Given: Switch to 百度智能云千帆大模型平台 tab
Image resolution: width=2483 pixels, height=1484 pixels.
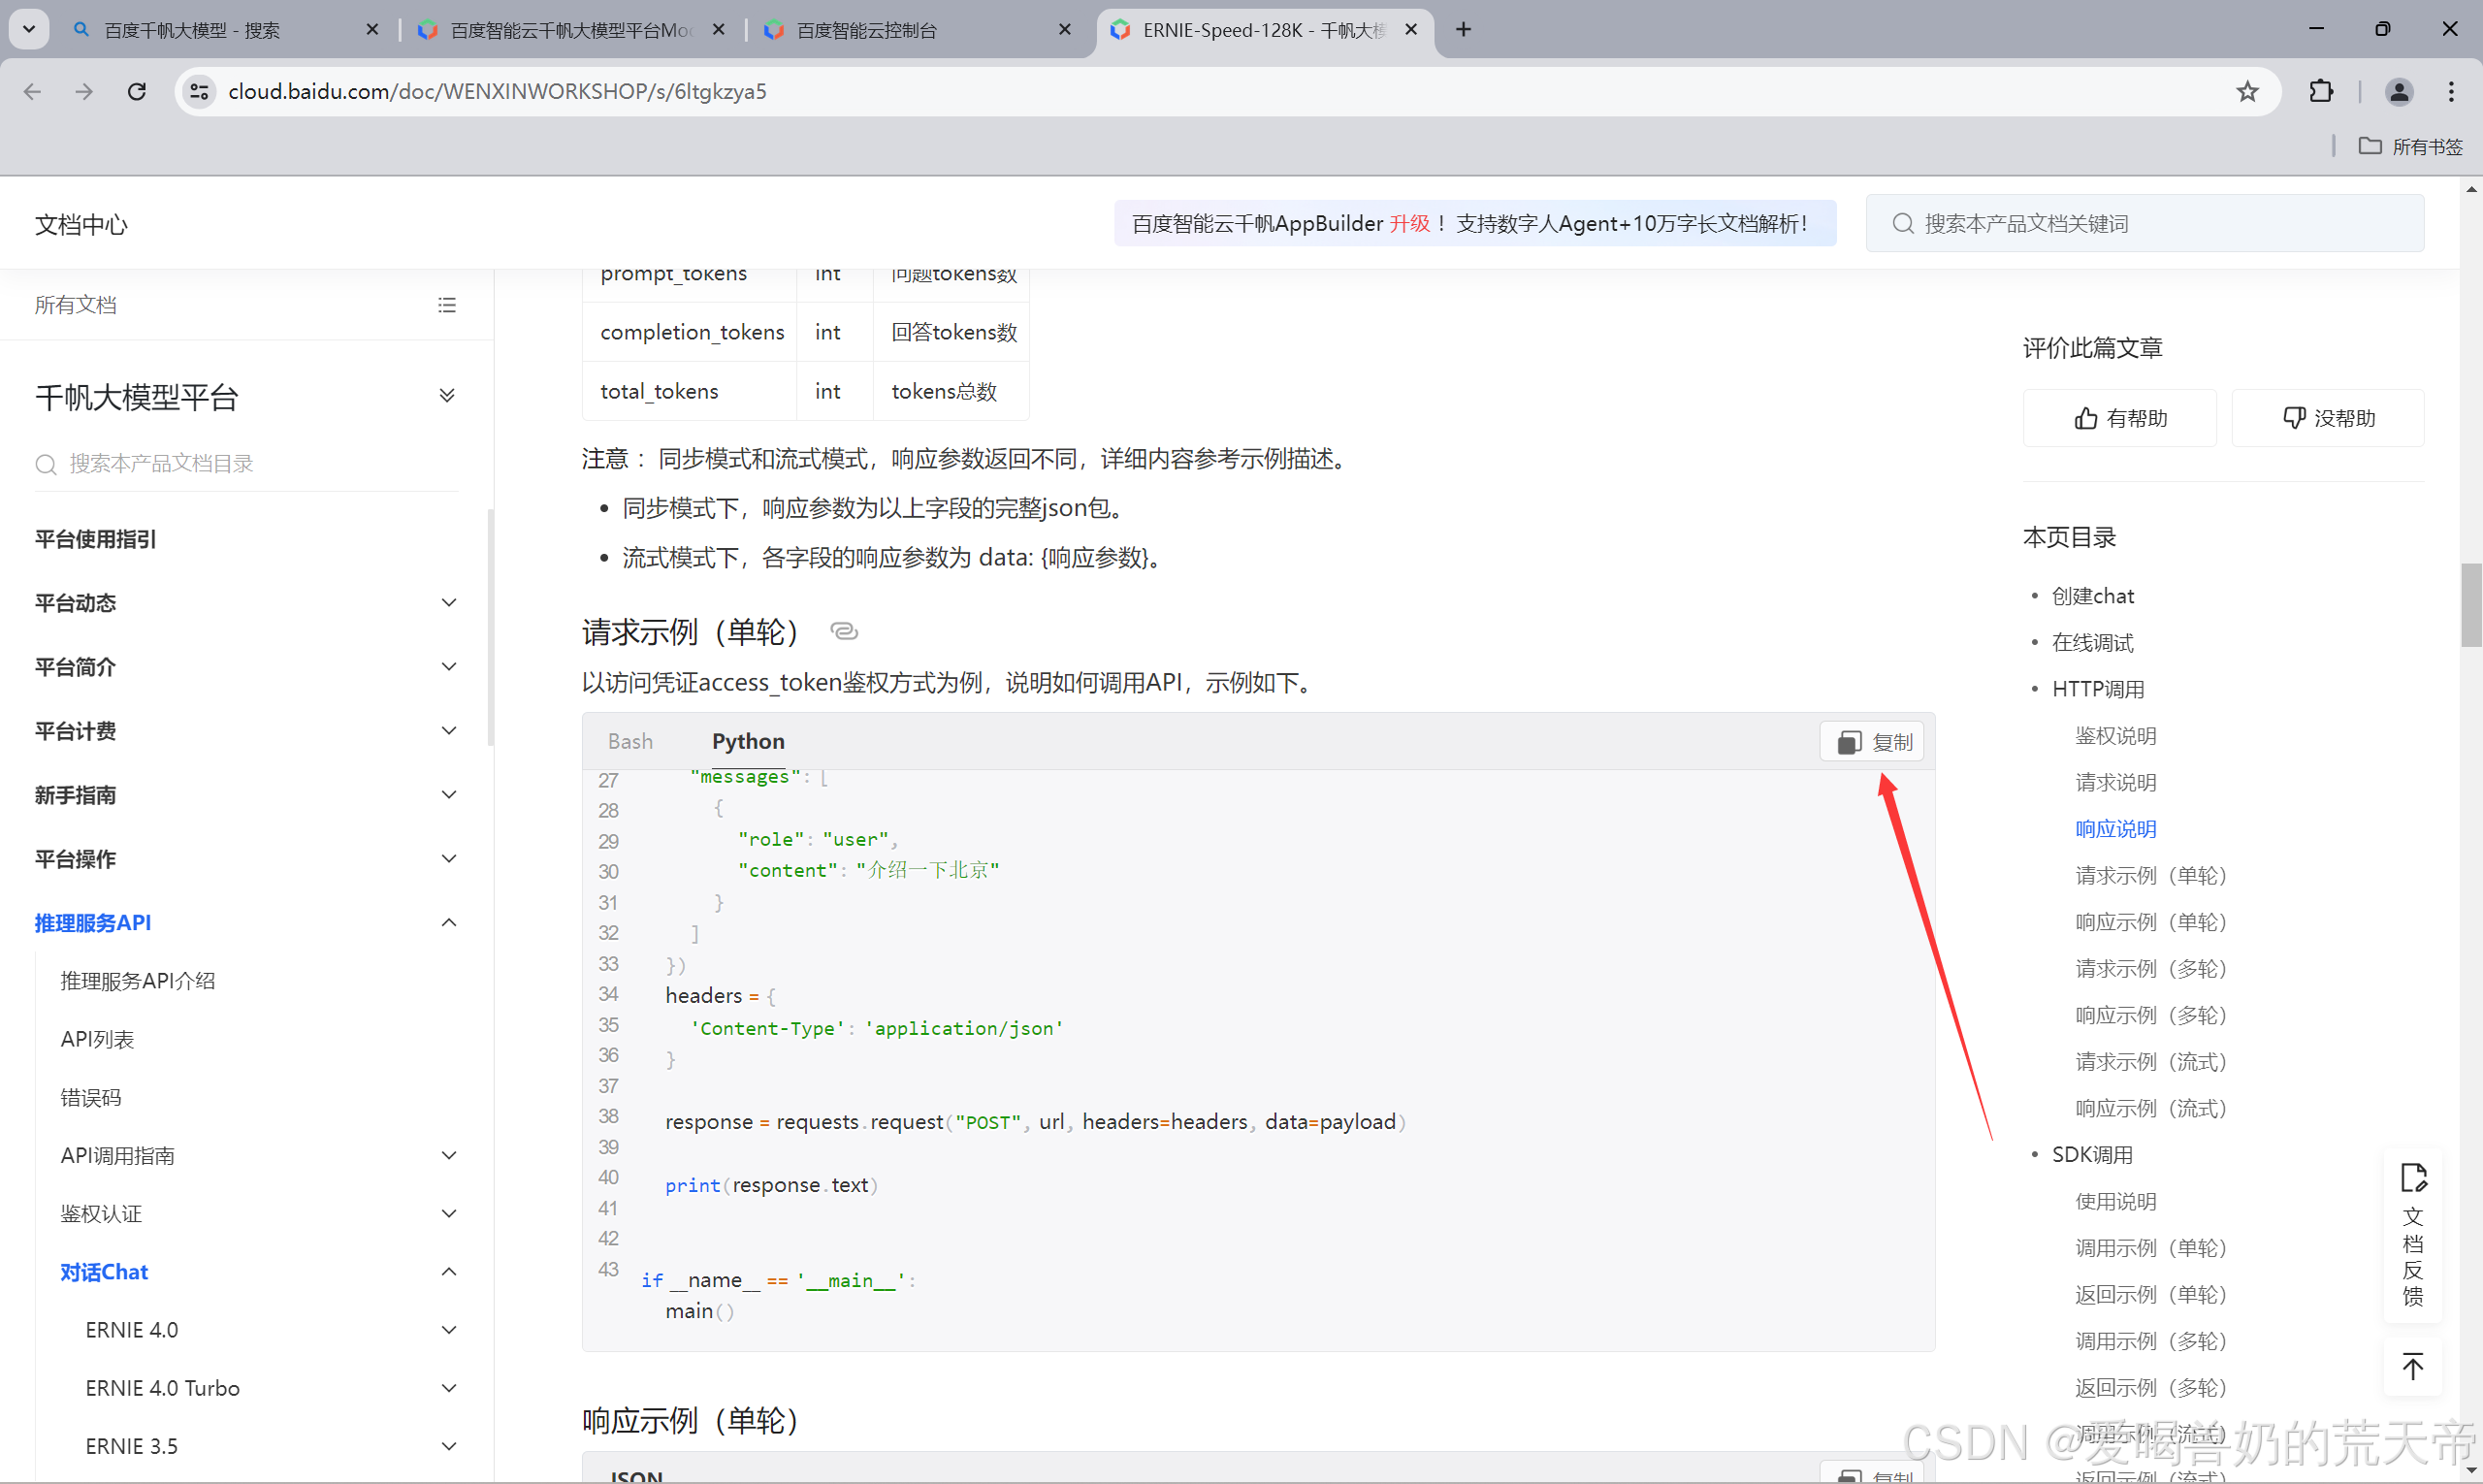Looking at the screenshot, I should (x=572, y=29).
